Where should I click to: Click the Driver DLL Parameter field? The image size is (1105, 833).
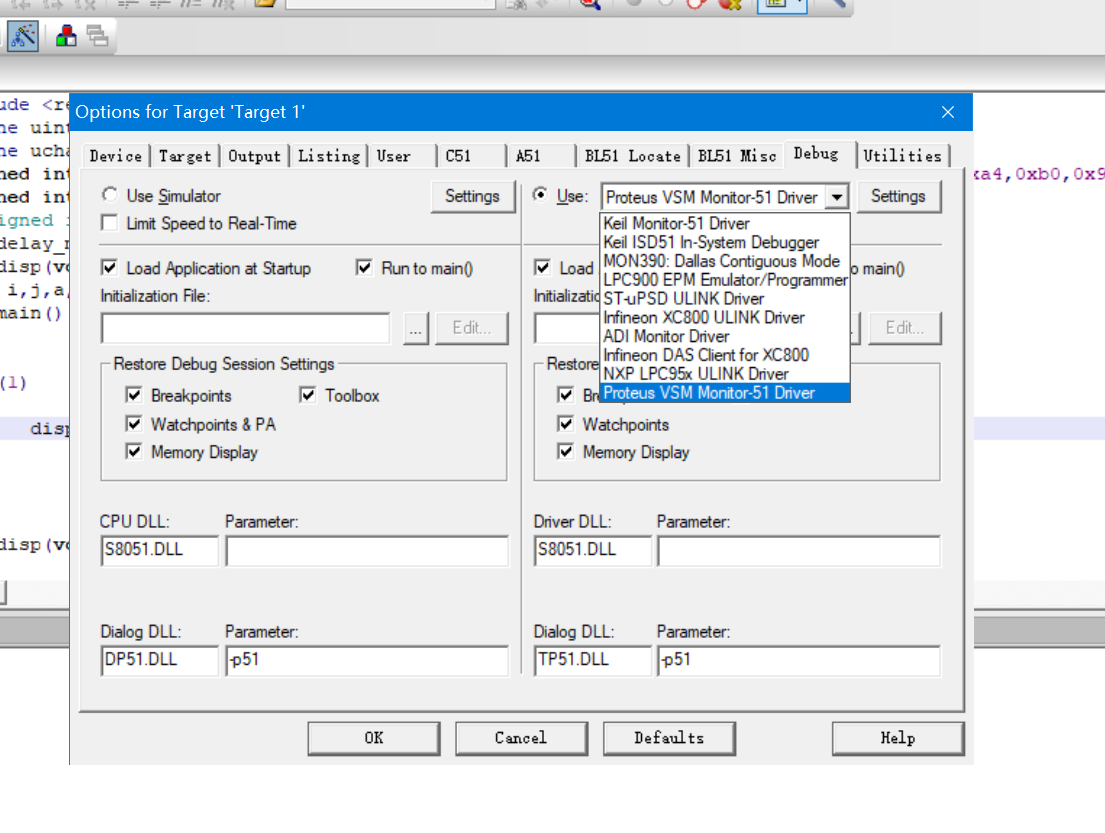pos(798,550)
